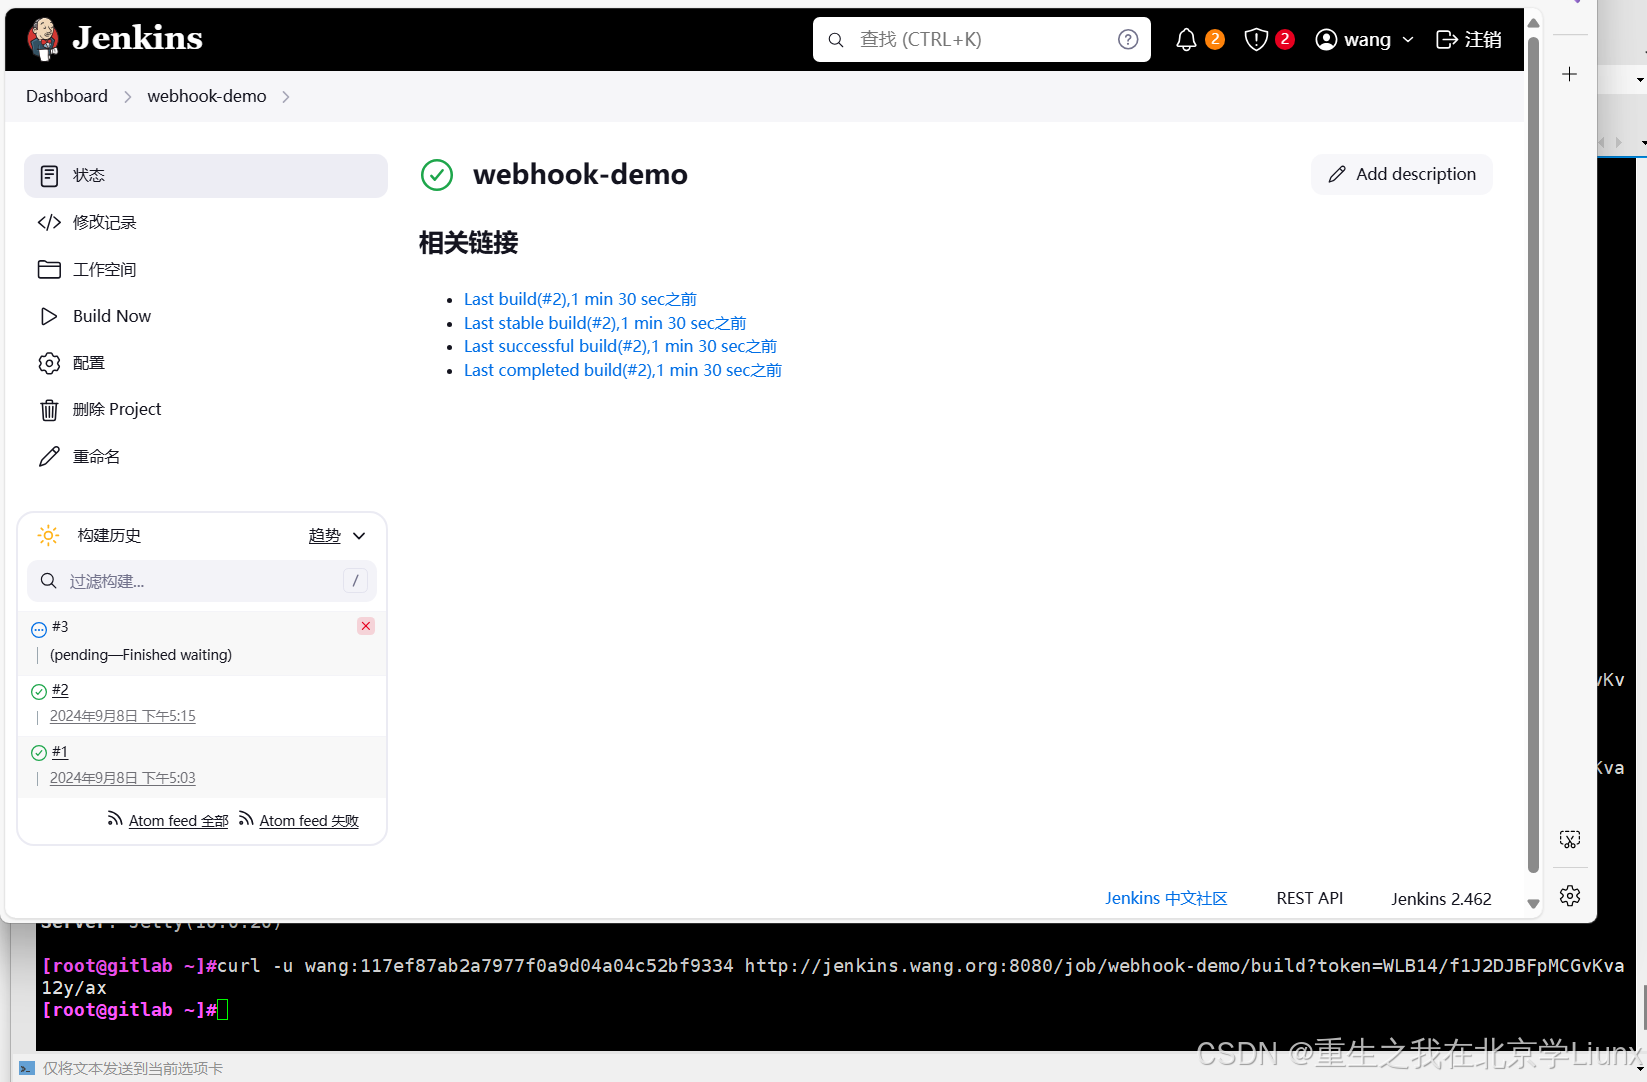Expand the 趋势 chevron in build history

pos(359,536)
